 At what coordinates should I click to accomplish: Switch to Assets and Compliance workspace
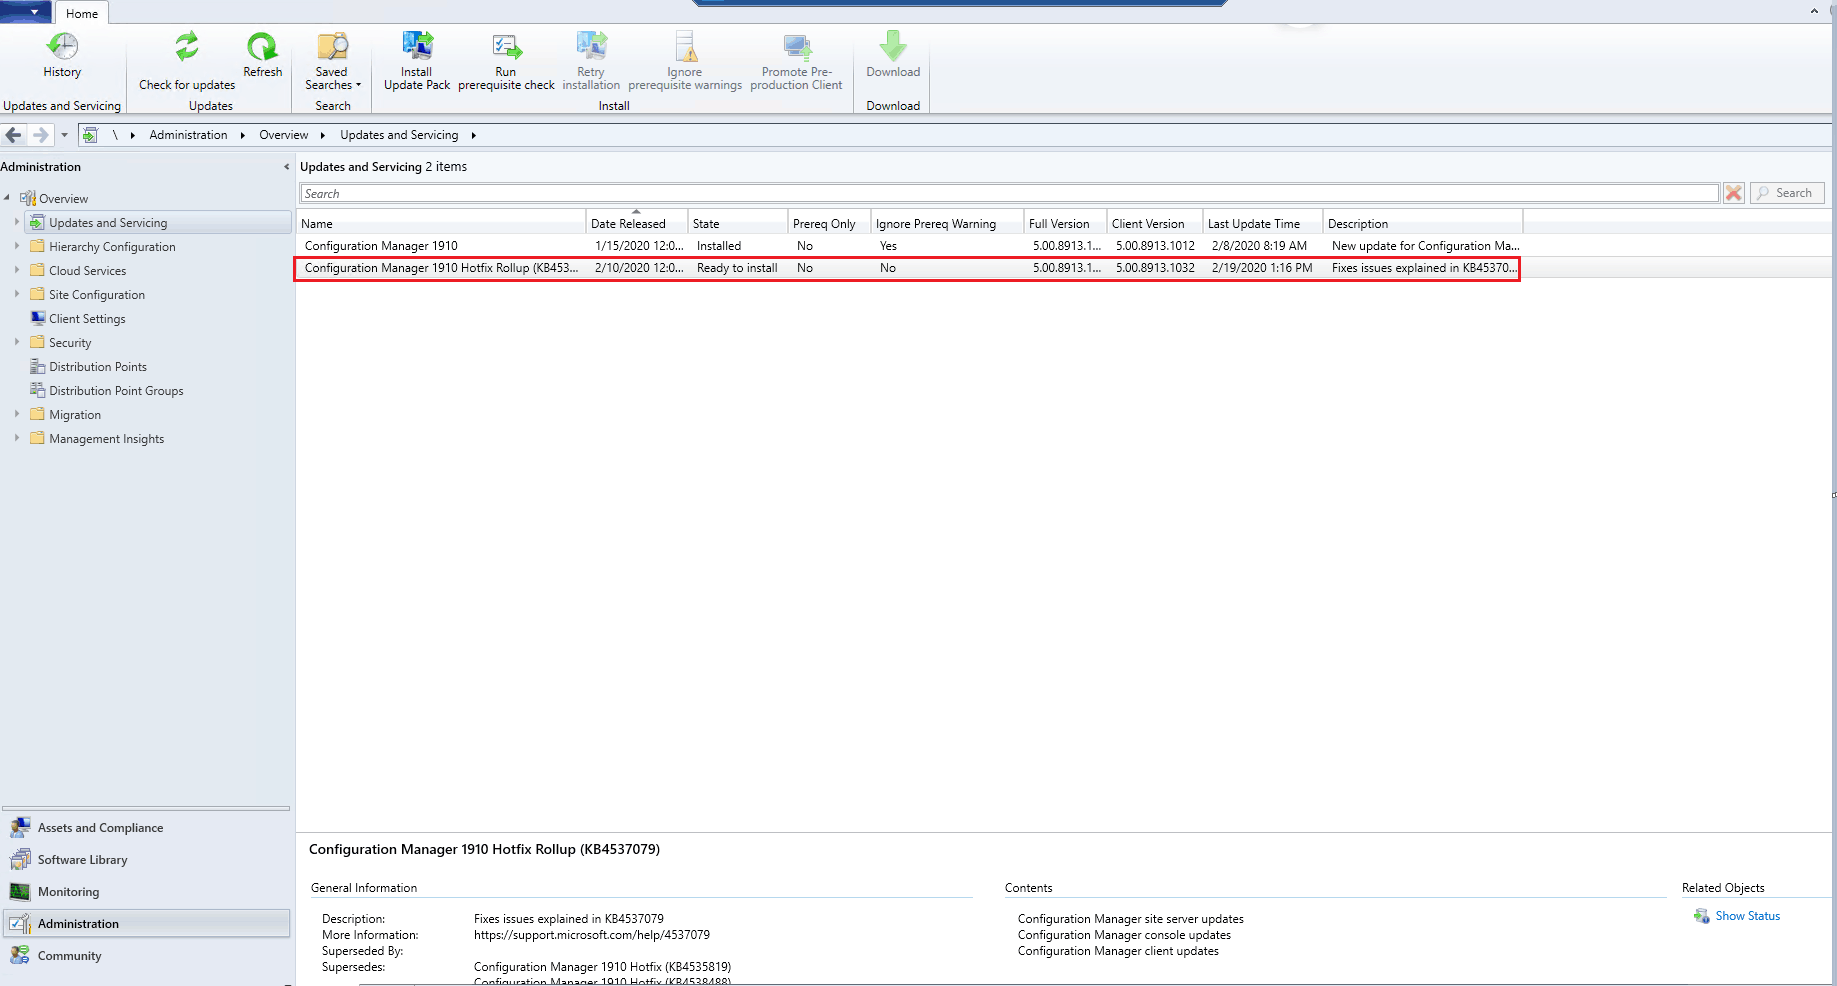pyautogui.click(x=146, y=827)
